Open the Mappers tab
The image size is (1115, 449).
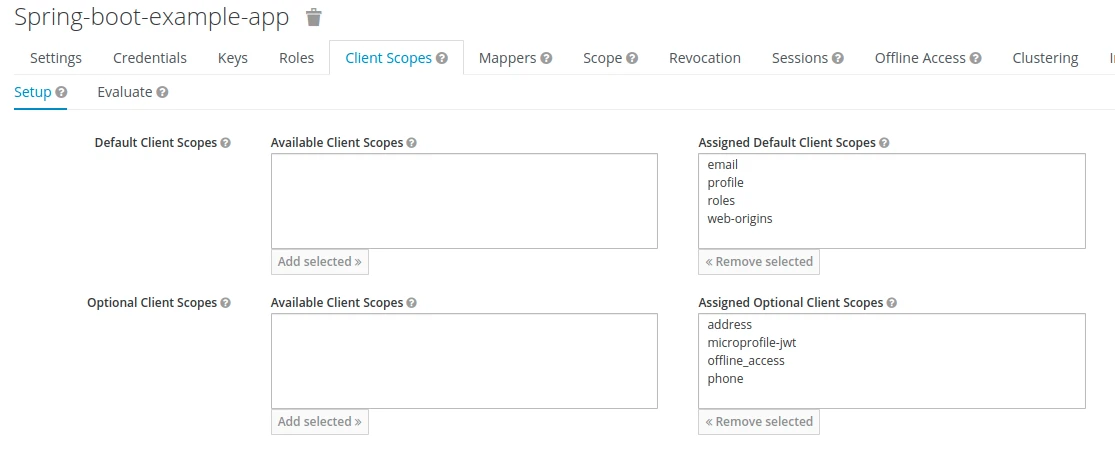[507, 58]
